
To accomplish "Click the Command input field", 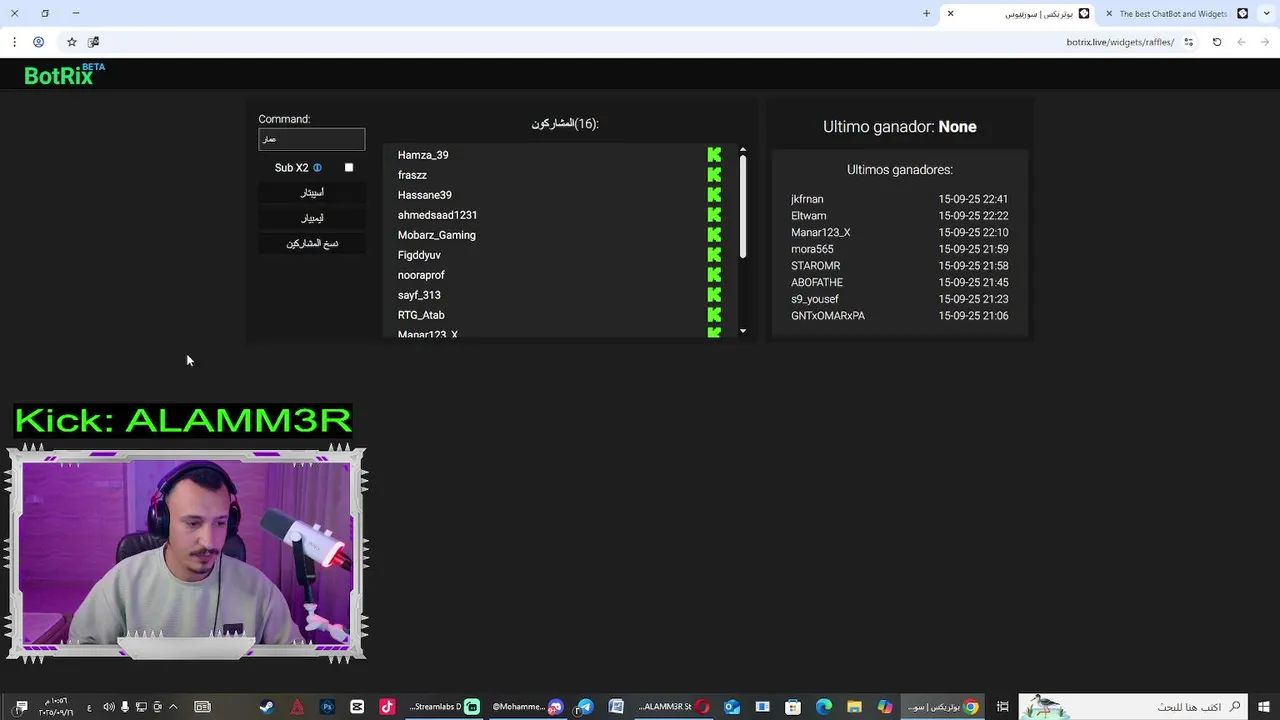I will pyautogui.click(x=312, y=139).
